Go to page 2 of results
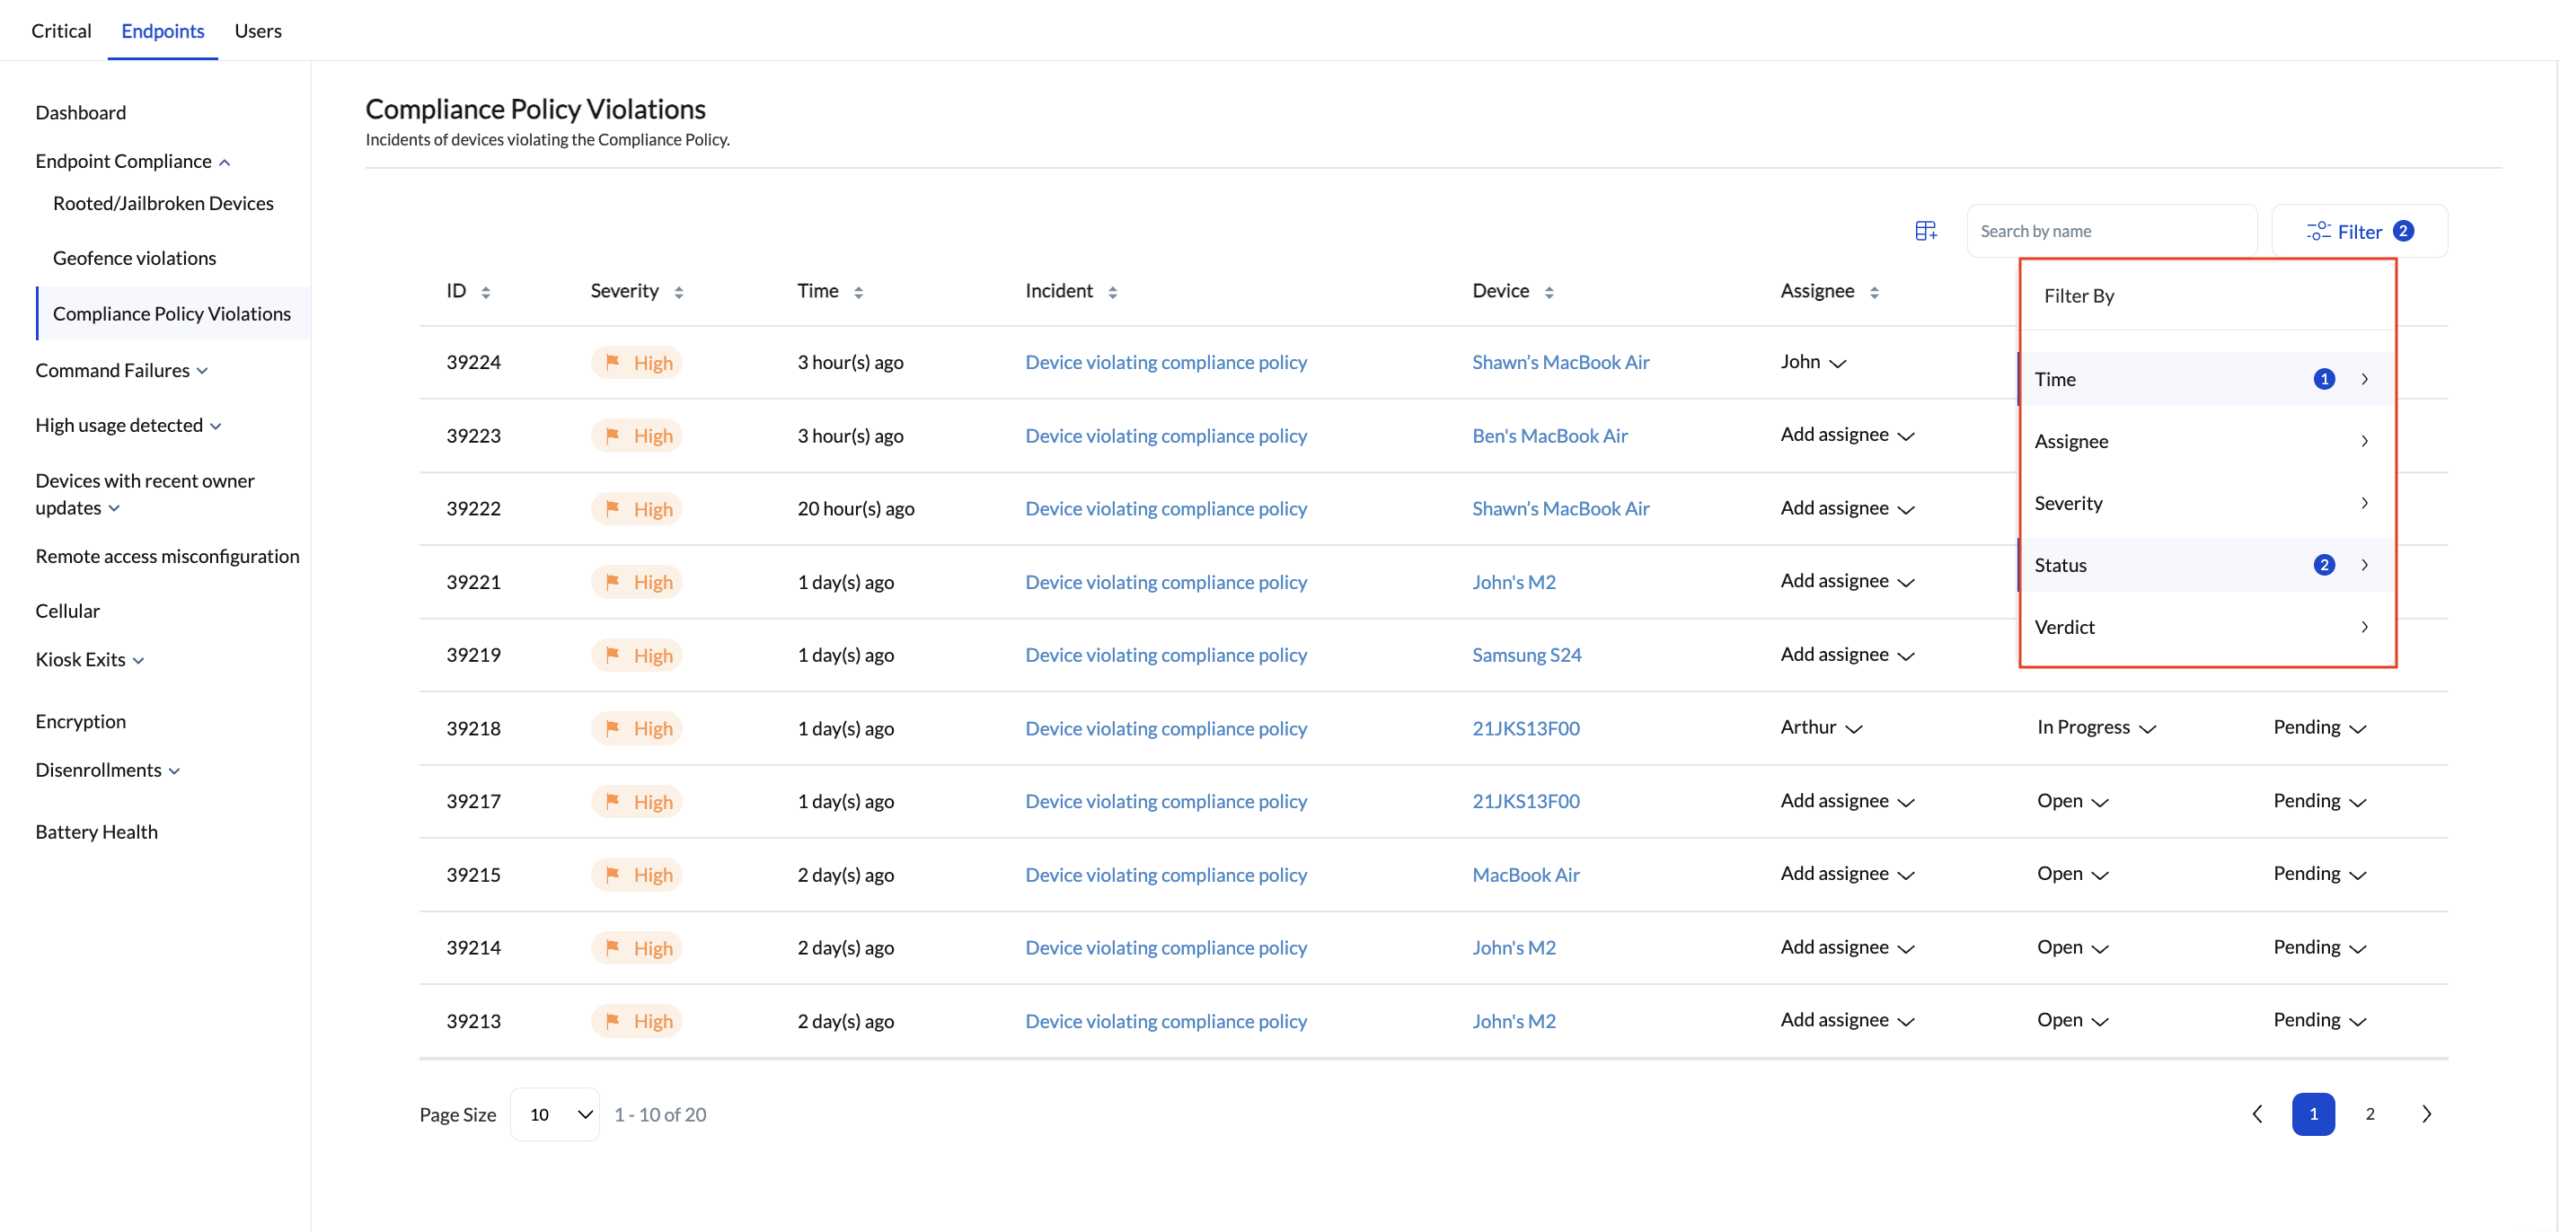This screenshot has width=2560, height=1232. point(2370,1114)
